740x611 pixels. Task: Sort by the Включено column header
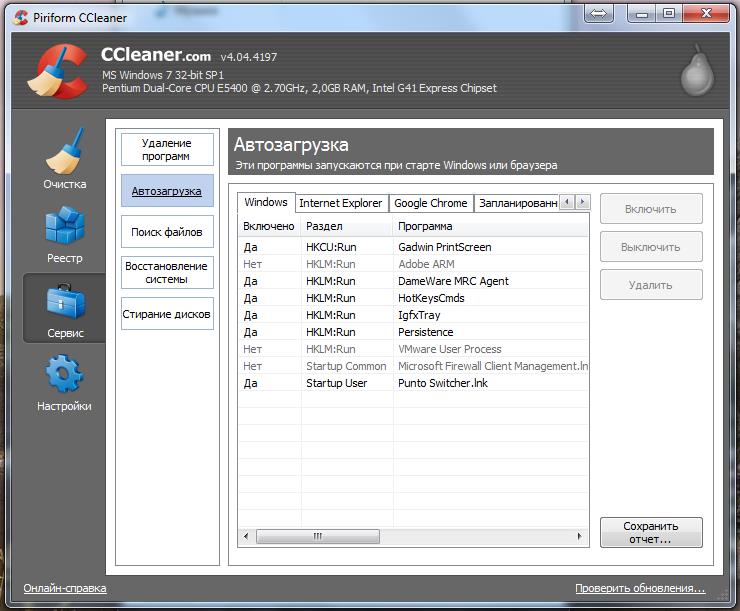269,226
